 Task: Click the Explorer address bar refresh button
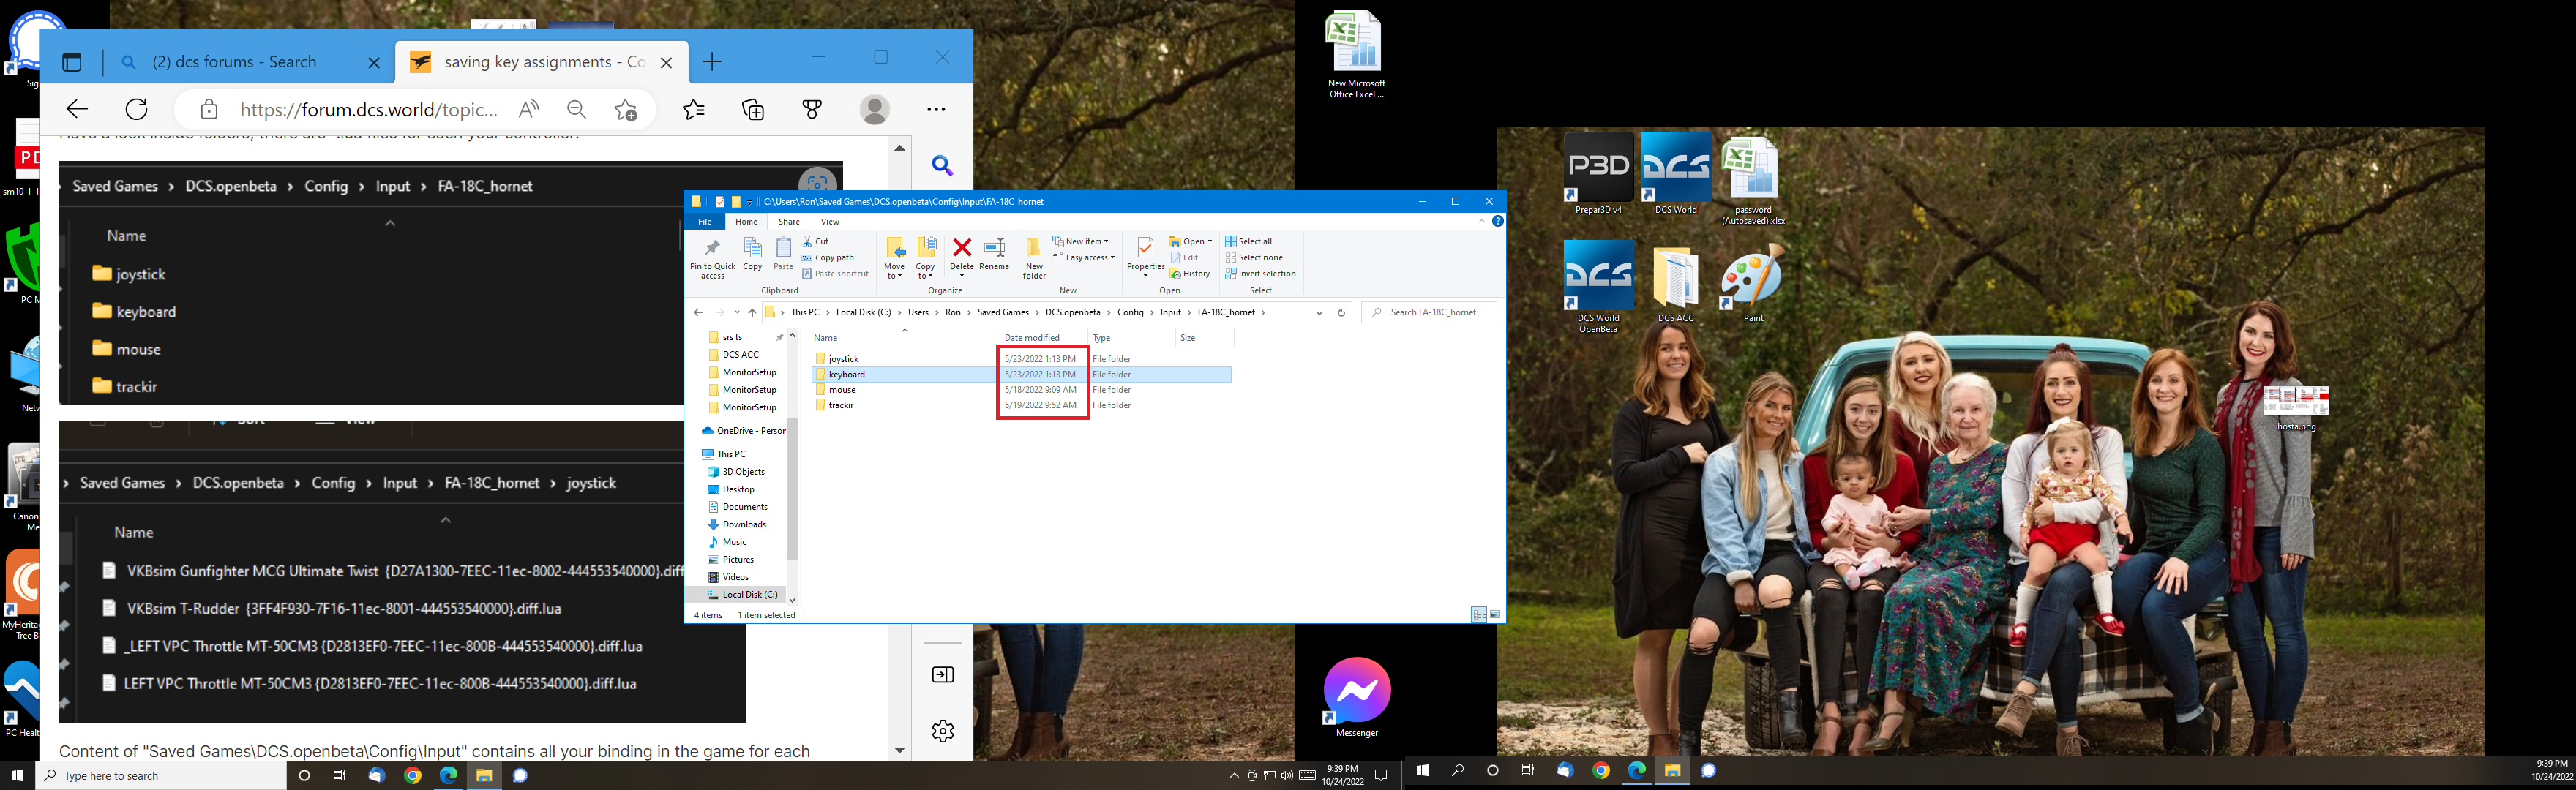click(x=1341, y=312)
